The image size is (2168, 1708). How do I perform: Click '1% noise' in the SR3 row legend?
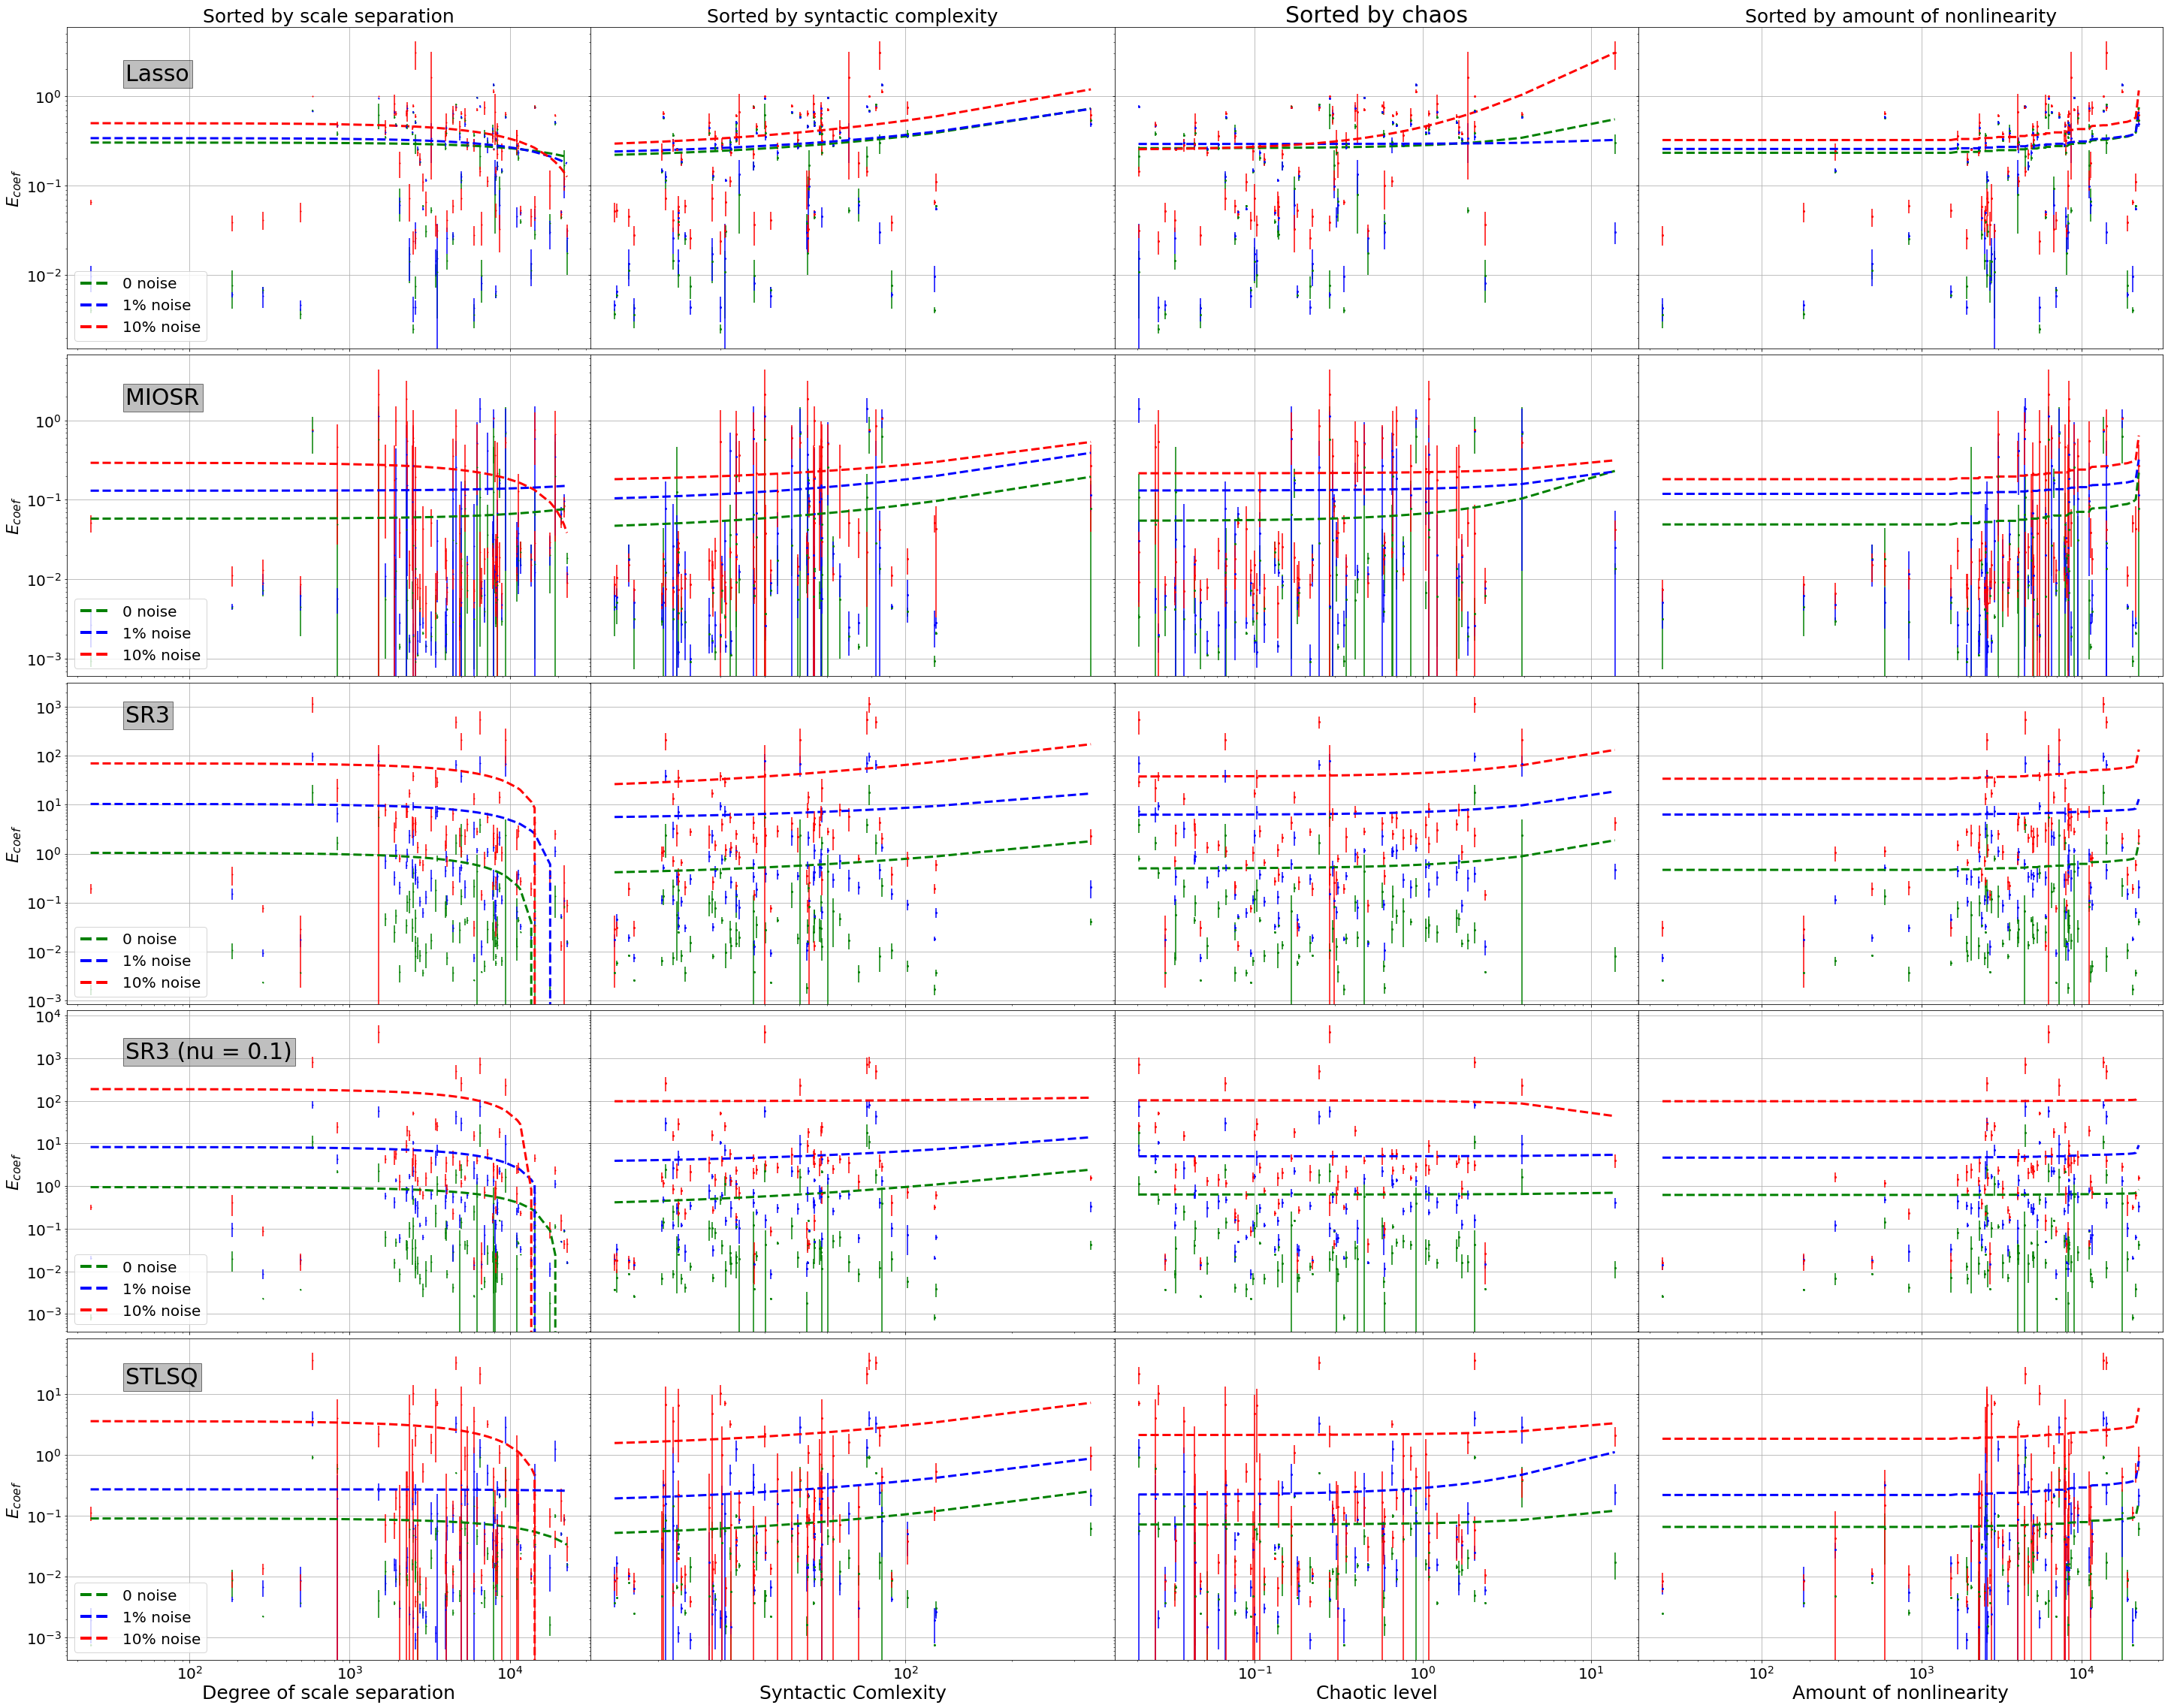(x=156, y=961)
